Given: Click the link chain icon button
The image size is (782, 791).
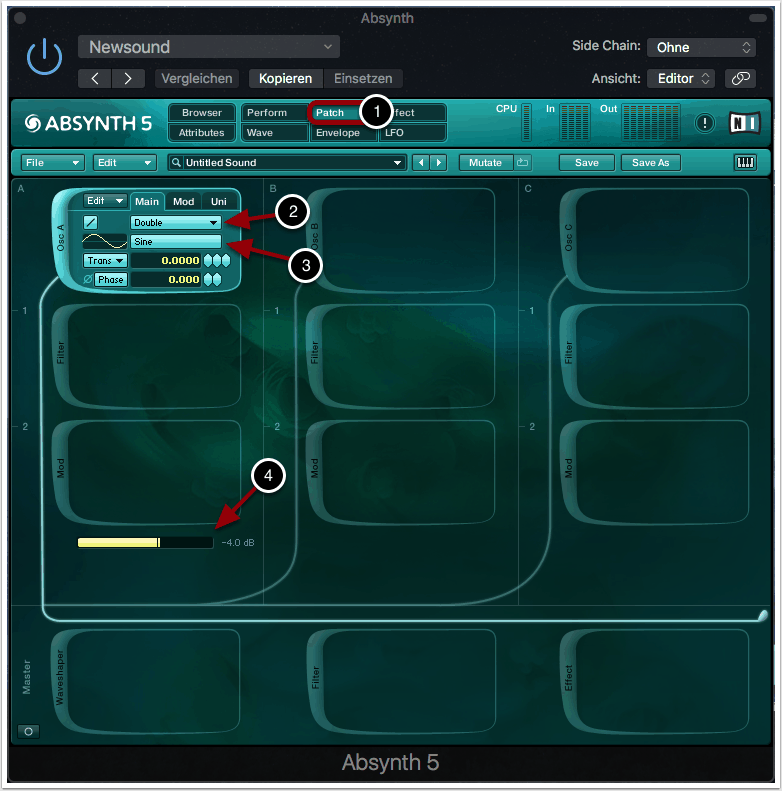Looking at the screenshot, I should tap(740, 79).
